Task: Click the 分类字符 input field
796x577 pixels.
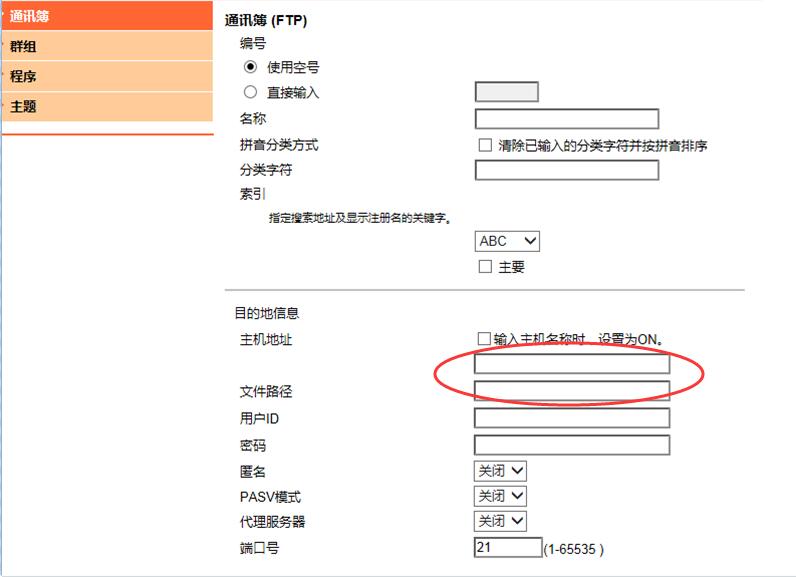Action: coord(566,170)
